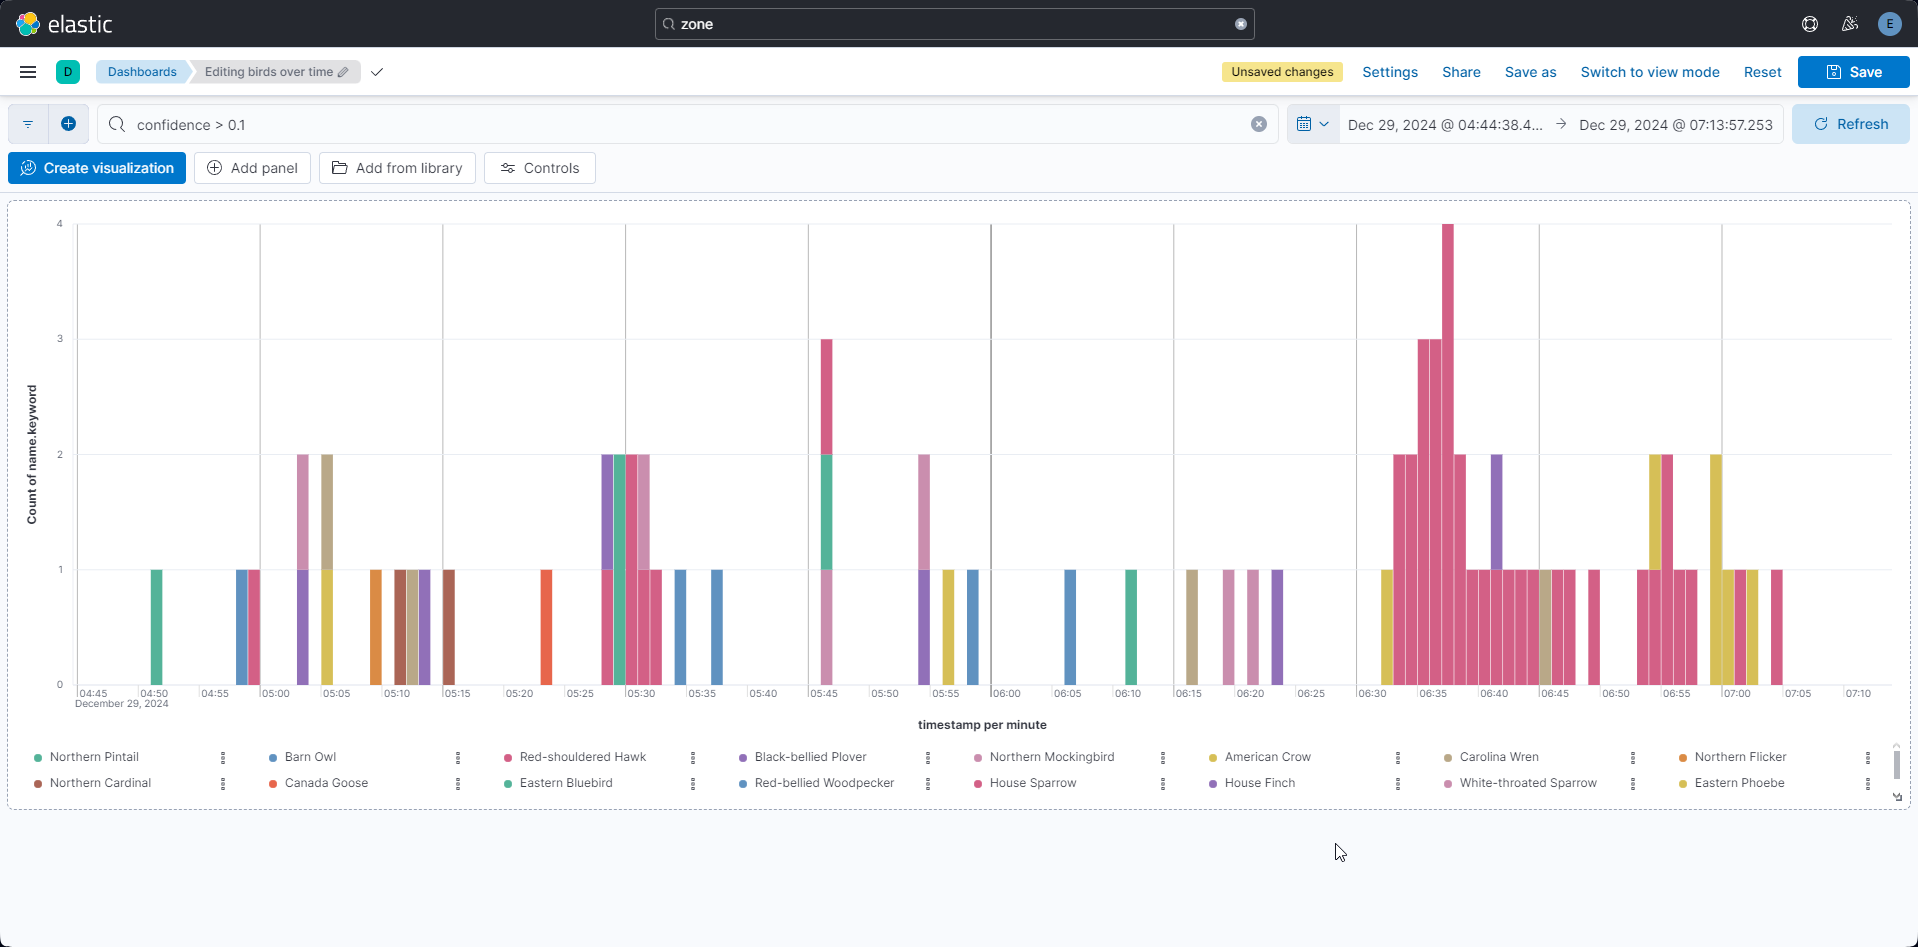Open the help menu icon
The height and width of the screenshot is (947, 1918).
click(1810, 24)
